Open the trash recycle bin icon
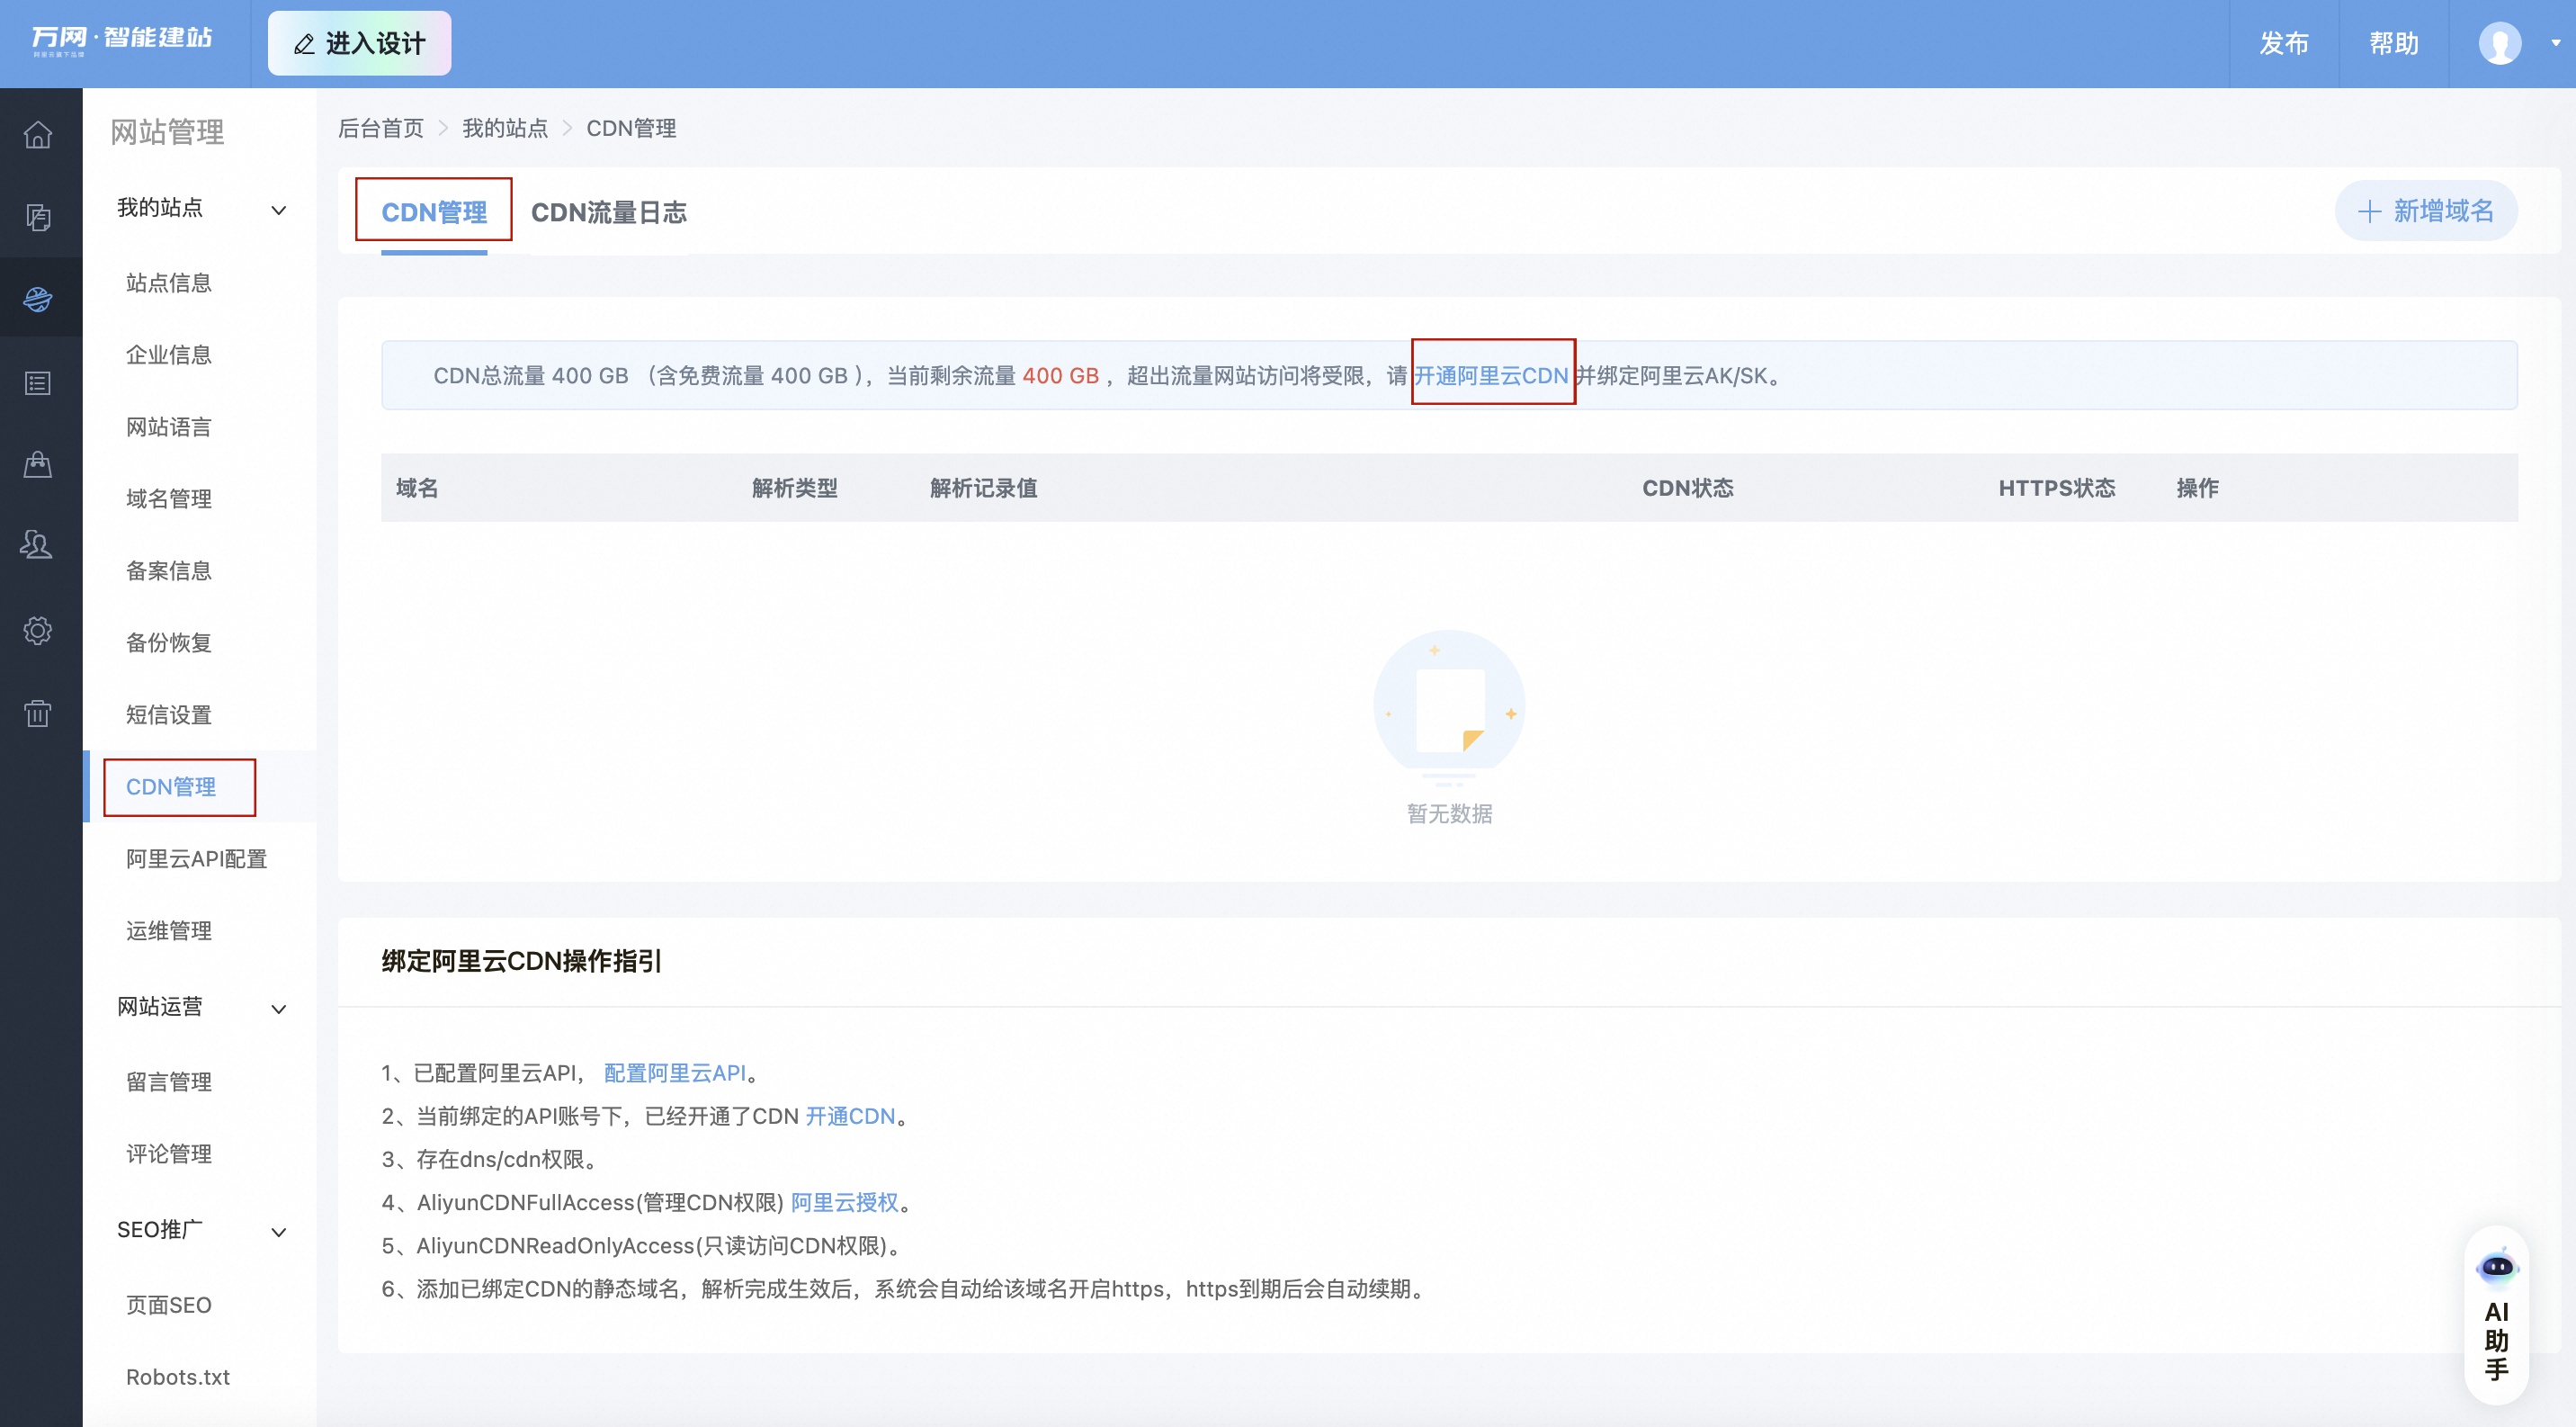Image resolution: width=2576 pixels, height=1427 pixels. point(38,713)
